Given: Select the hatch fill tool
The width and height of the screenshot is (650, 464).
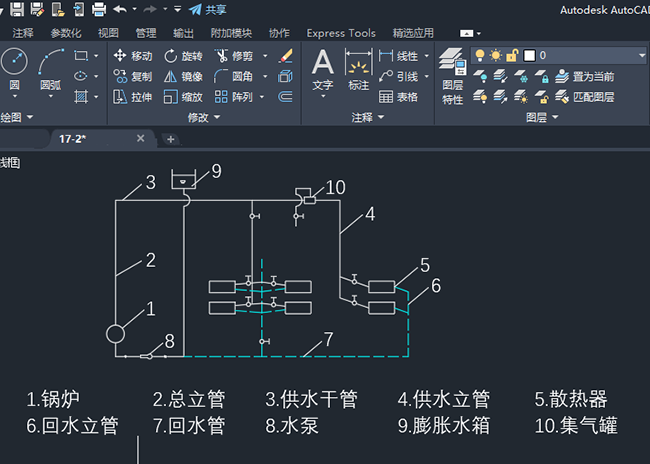Looking at the screenshot, I should 81,97.
